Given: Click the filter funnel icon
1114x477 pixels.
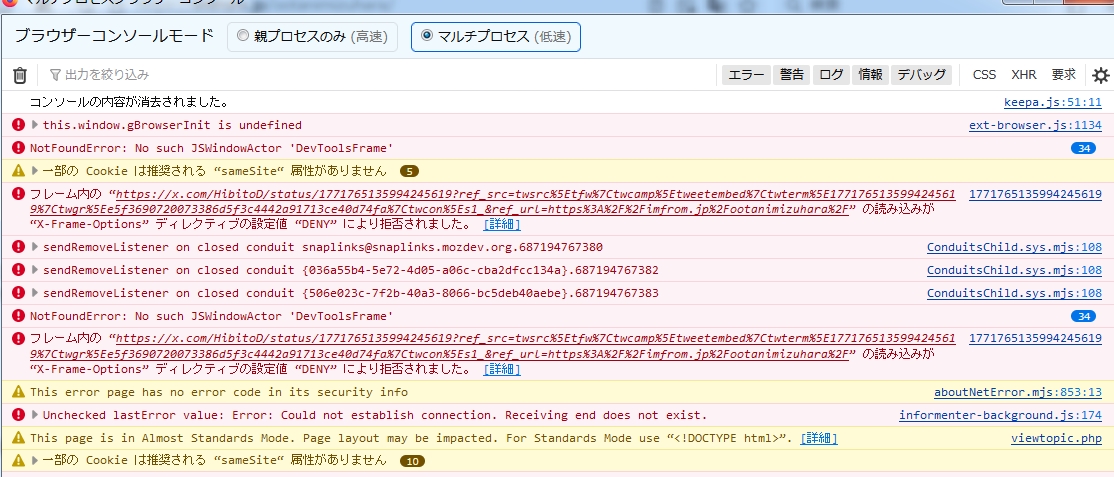Looking at the screenshot, I should [x=55, y=75].
